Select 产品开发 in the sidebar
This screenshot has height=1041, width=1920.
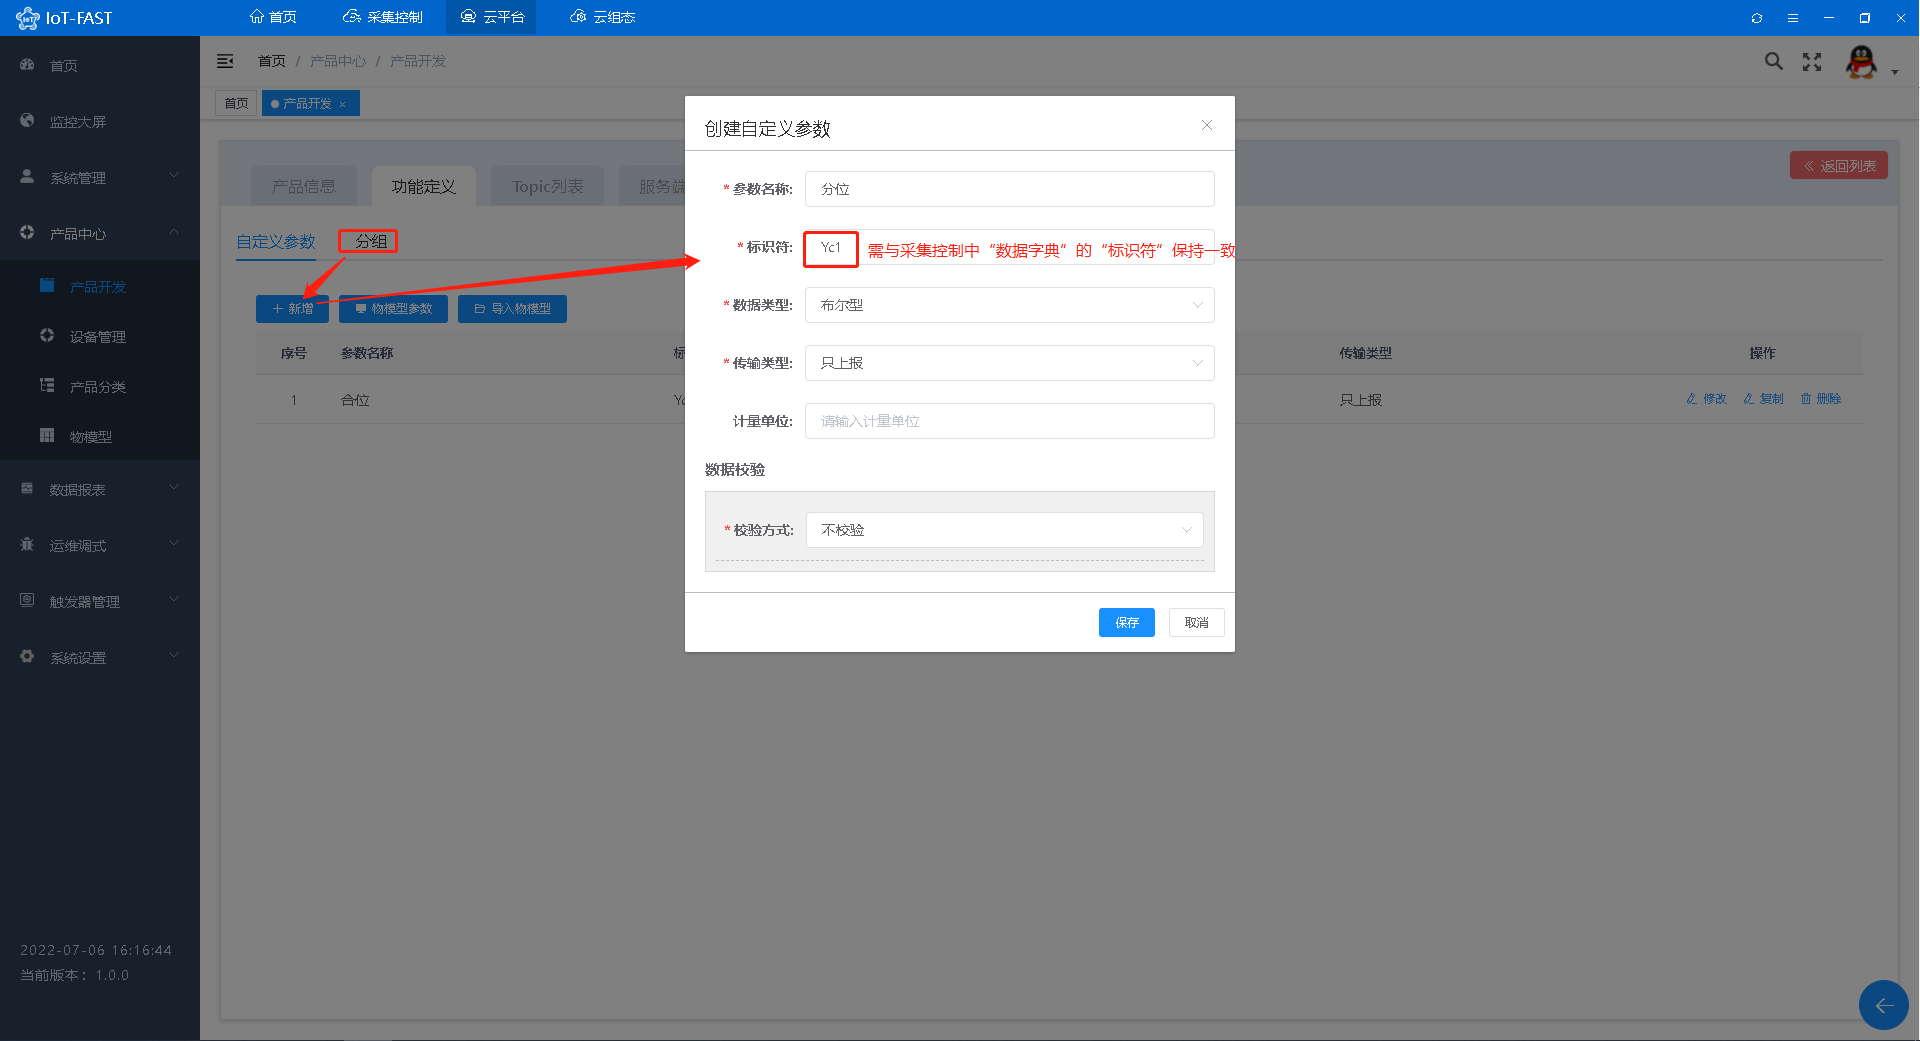[100, 286]
